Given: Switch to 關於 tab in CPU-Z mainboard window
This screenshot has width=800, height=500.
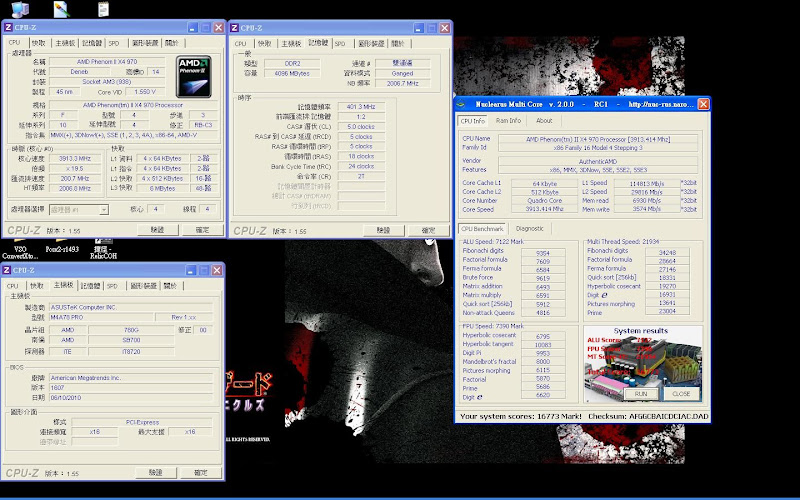Looking at the screenshot, I should (170, 286).
